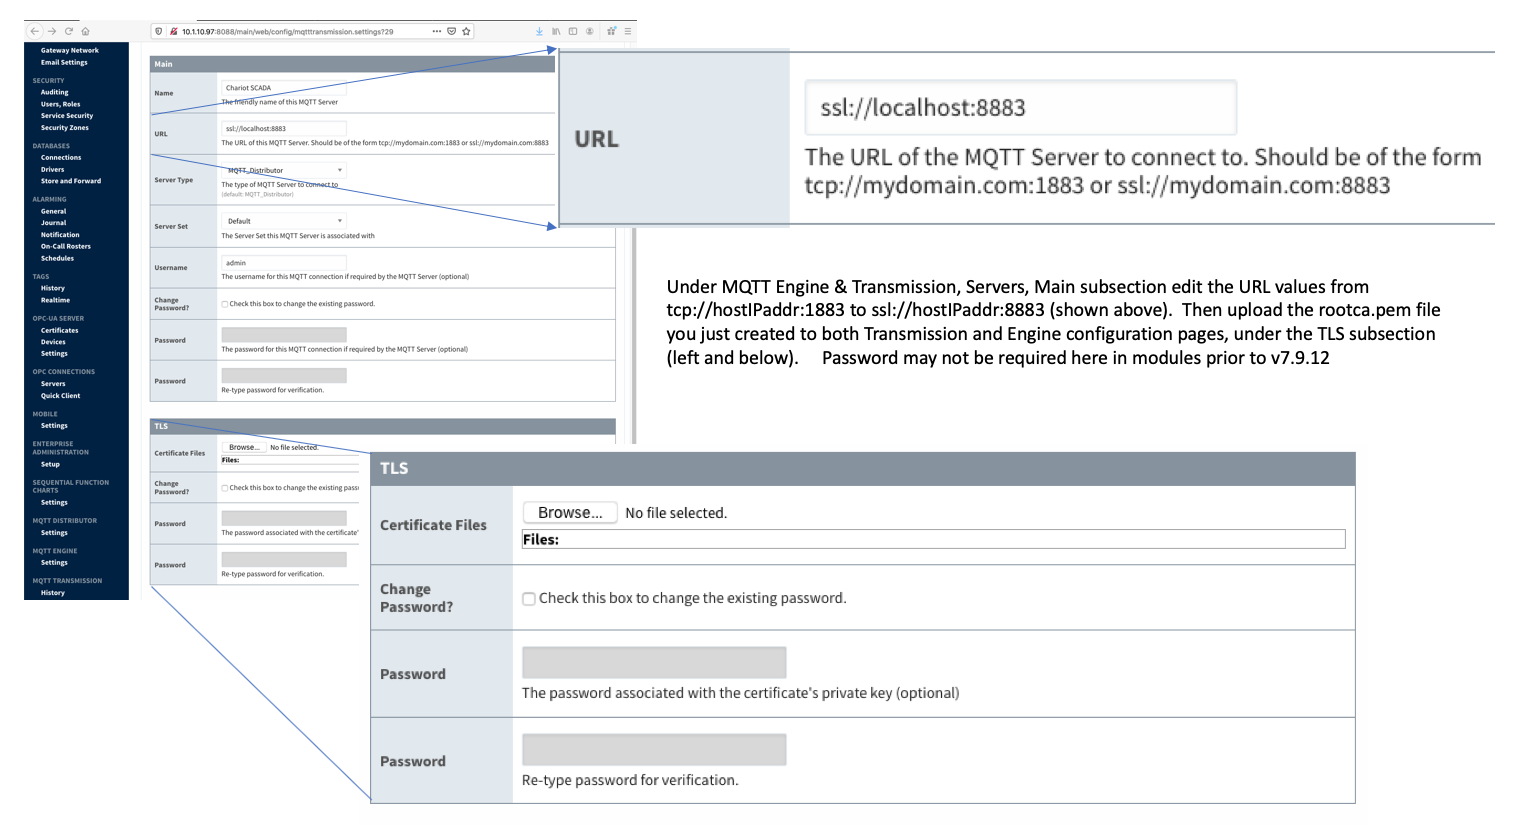Screen dimensions: 1522x836
Task: Bookmark this page with the star icon
Action: tap(466, 31)
